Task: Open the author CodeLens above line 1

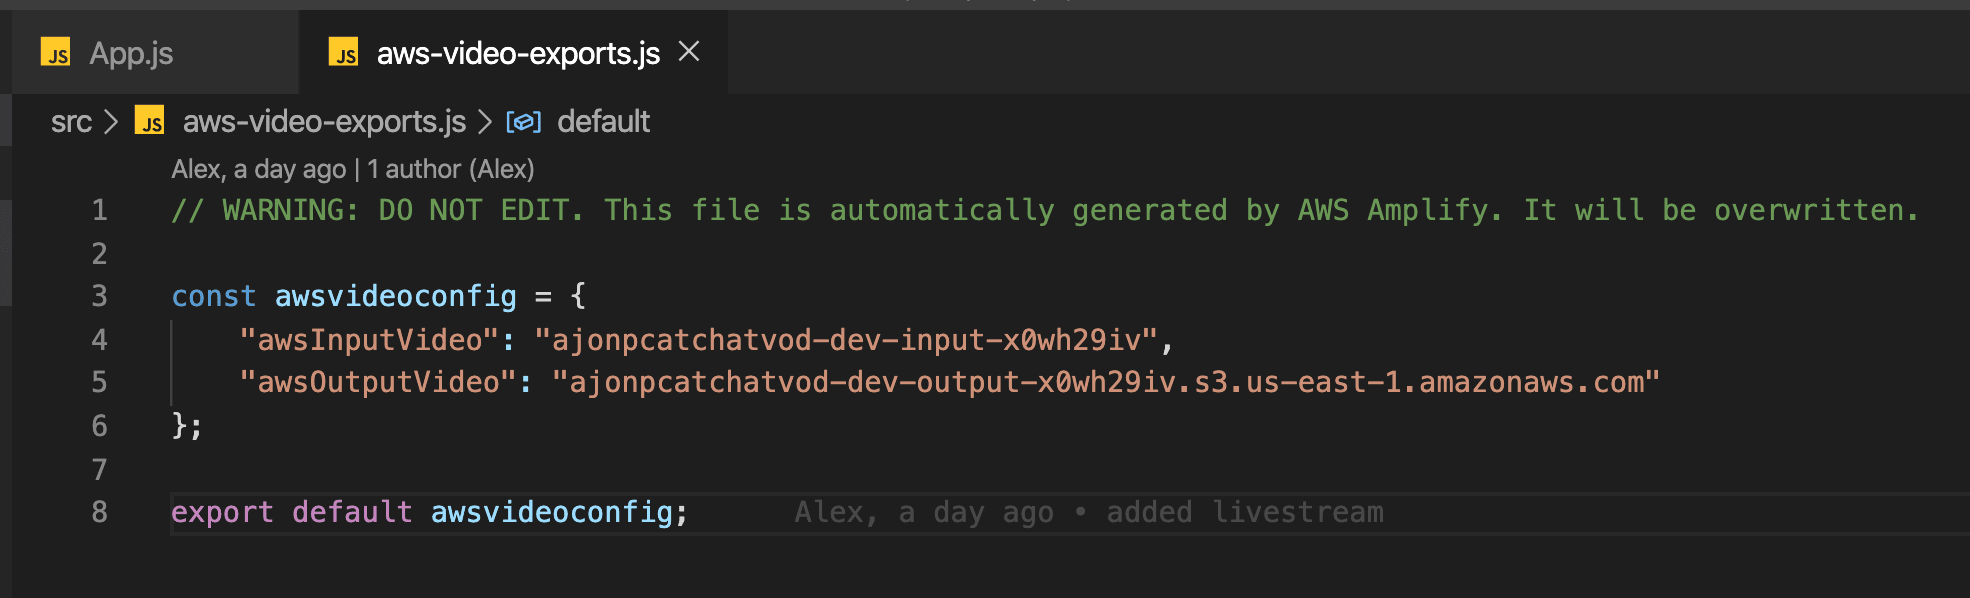Action: point(352,169)
